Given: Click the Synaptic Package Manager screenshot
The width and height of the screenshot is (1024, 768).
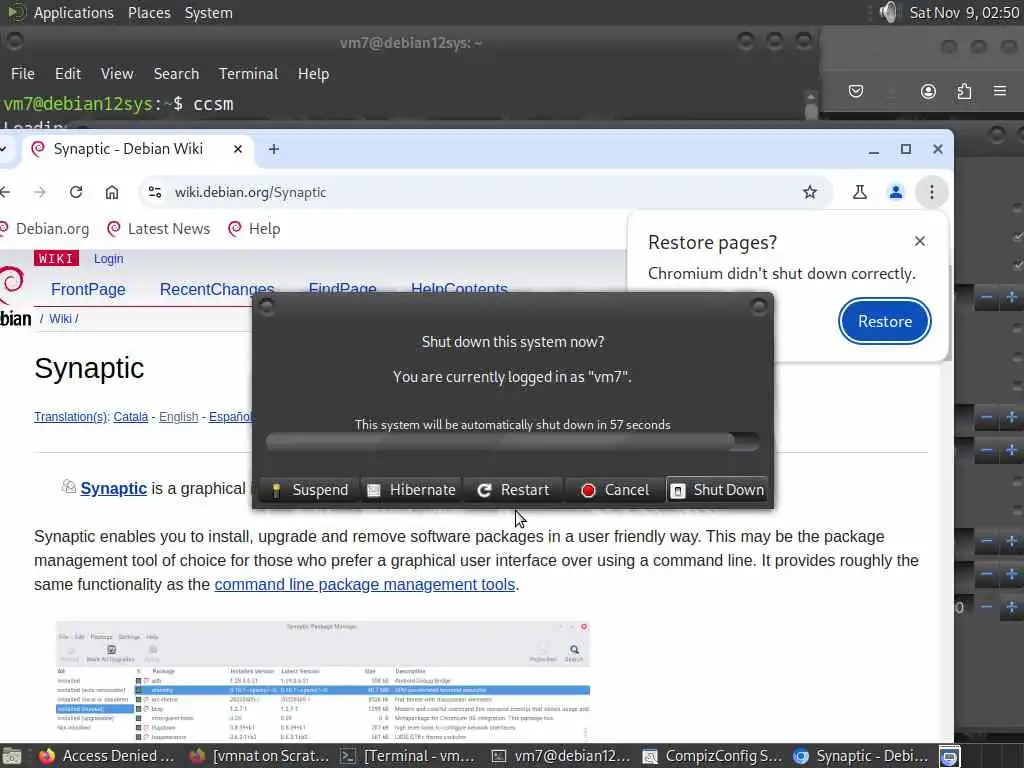Looking at the screenshot, I should (323, 681).
